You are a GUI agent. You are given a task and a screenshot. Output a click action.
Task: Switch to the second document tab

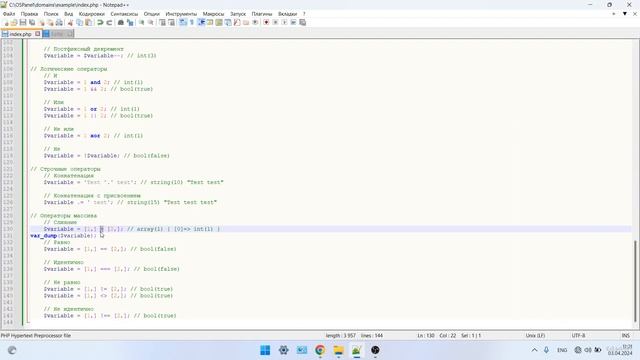point(58,34)
